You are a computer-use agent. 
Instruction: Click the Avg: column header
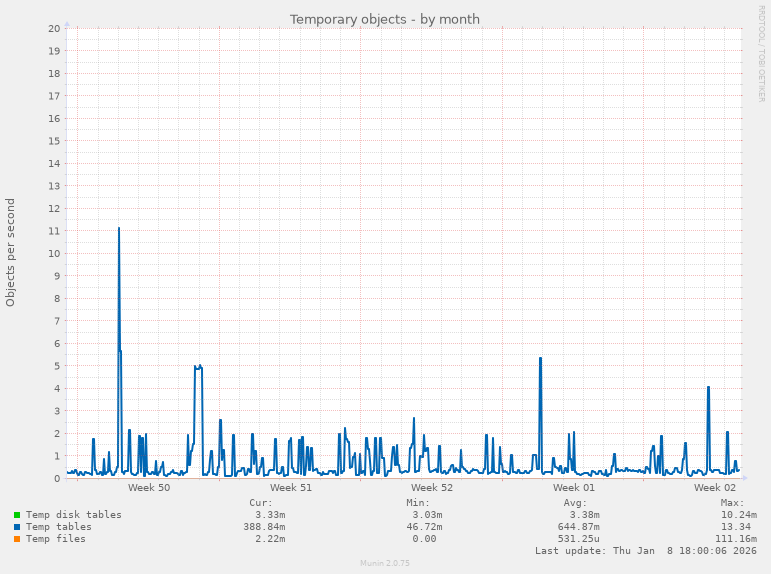pyautogui.click(x=574, y=503)
